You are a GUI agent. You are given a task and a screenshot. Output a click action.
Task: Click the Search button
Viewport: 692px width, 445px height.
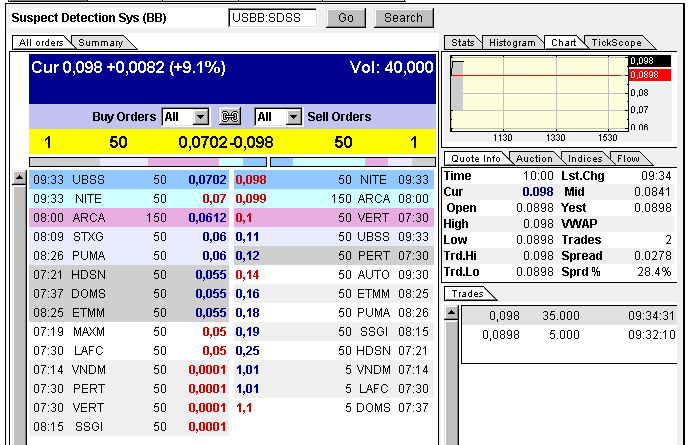click(403, 18)
